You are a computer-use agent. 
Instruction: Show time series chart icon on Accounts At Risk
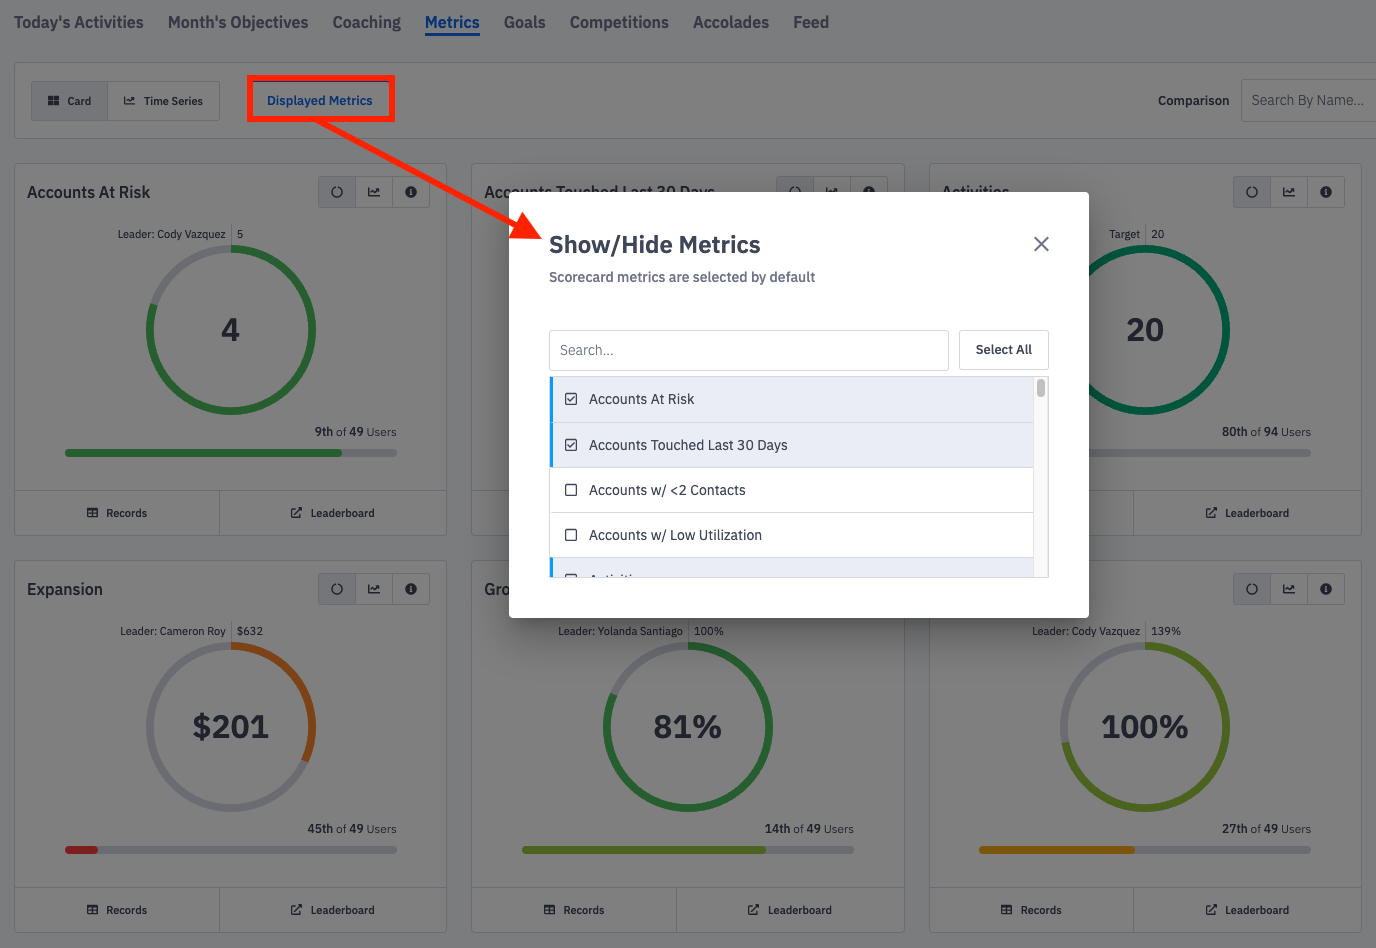pyautogui.click(x=374, y=192)
